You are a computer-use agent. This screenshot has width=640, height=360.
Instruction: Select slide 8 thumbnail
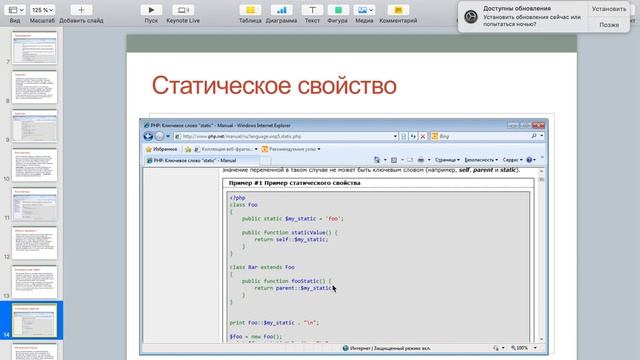34,87
